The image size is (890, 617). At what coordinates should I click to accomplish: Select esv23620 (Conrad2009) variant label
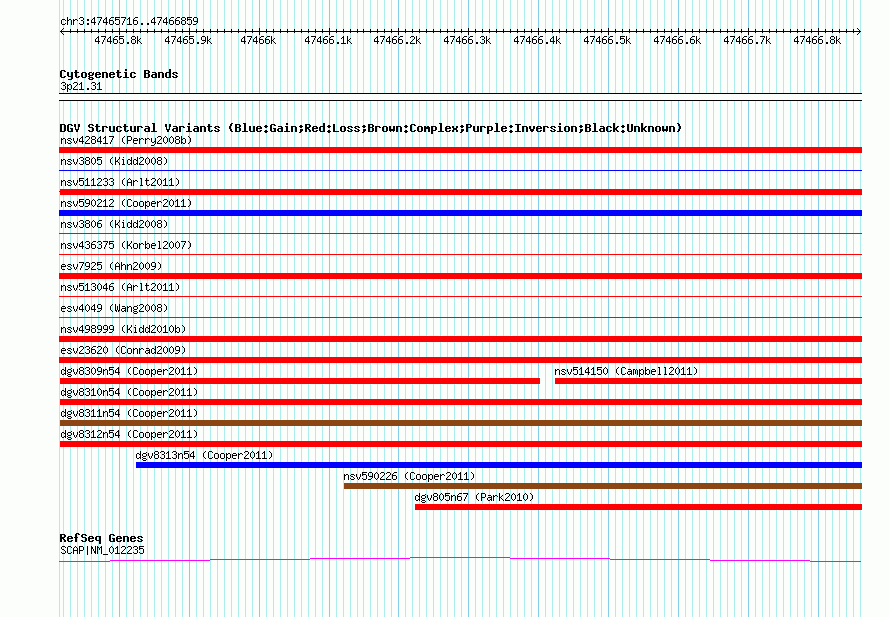pos(123,350)
